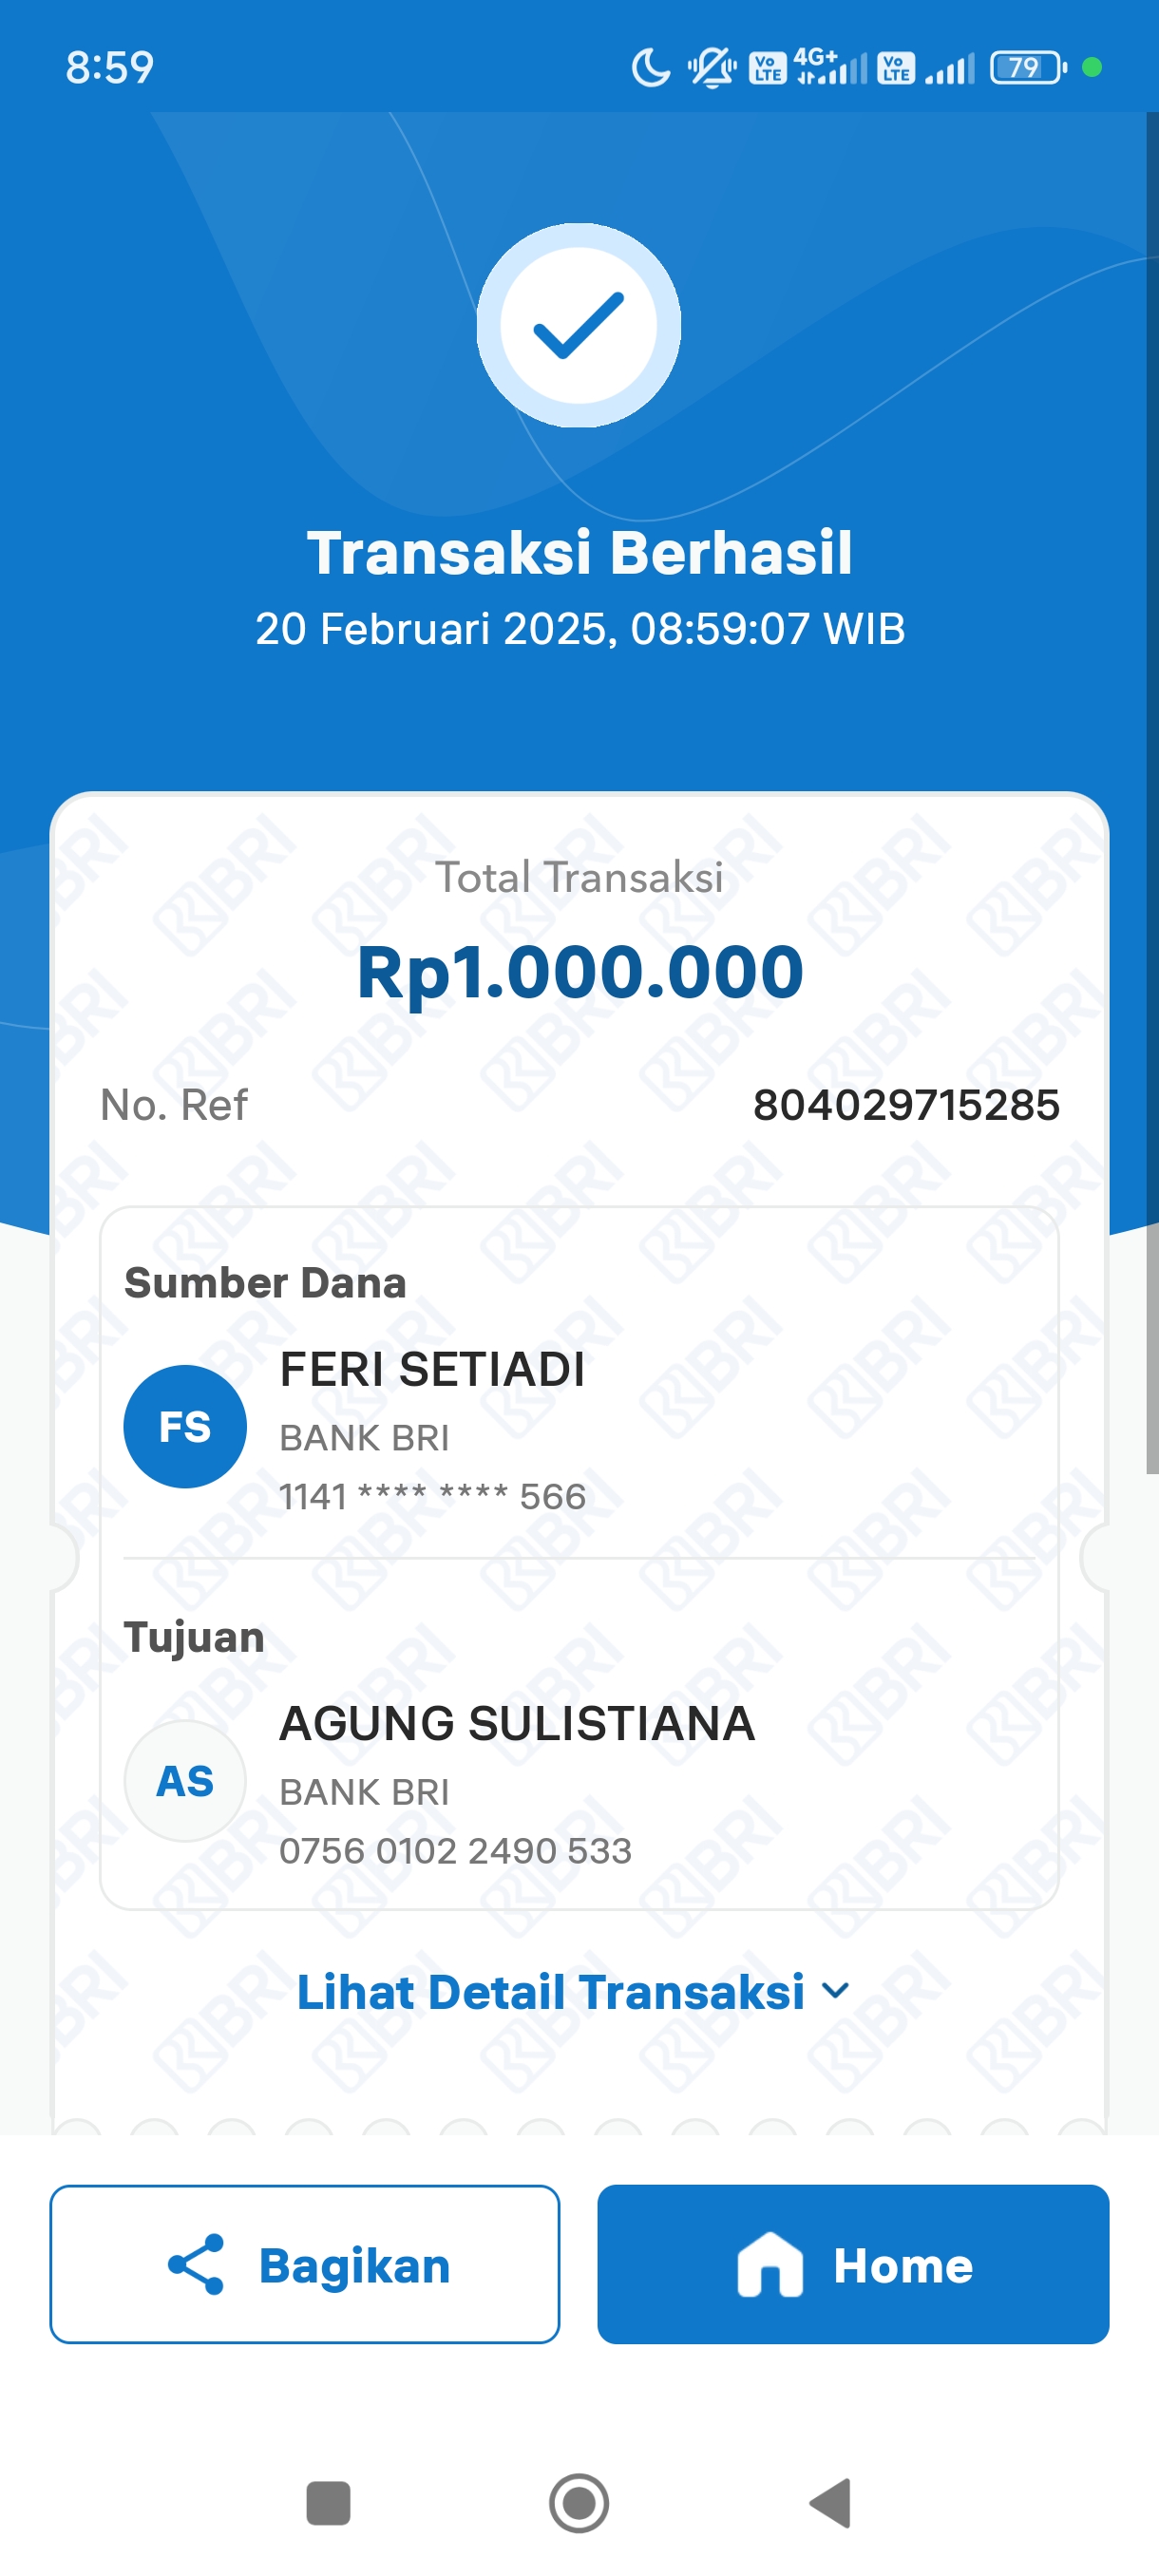Tap the moon do-not-disturb status icon
The height and width of the screenshot is (2576, 1159).
[651, 68]
